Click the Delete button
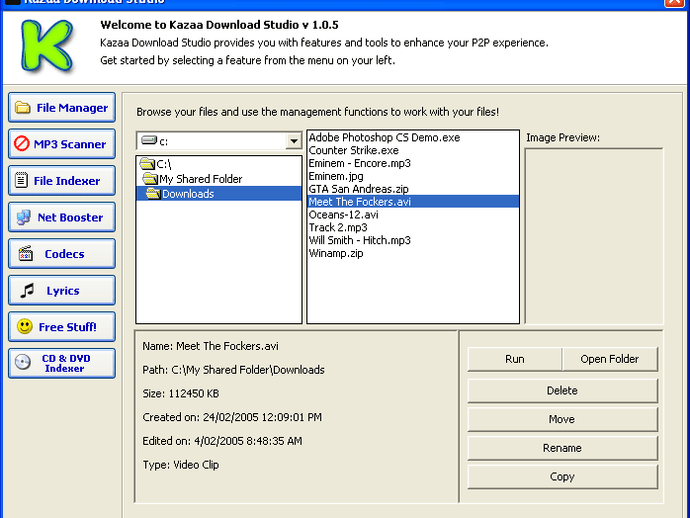690x518 pixels. [x=562, y=390]
